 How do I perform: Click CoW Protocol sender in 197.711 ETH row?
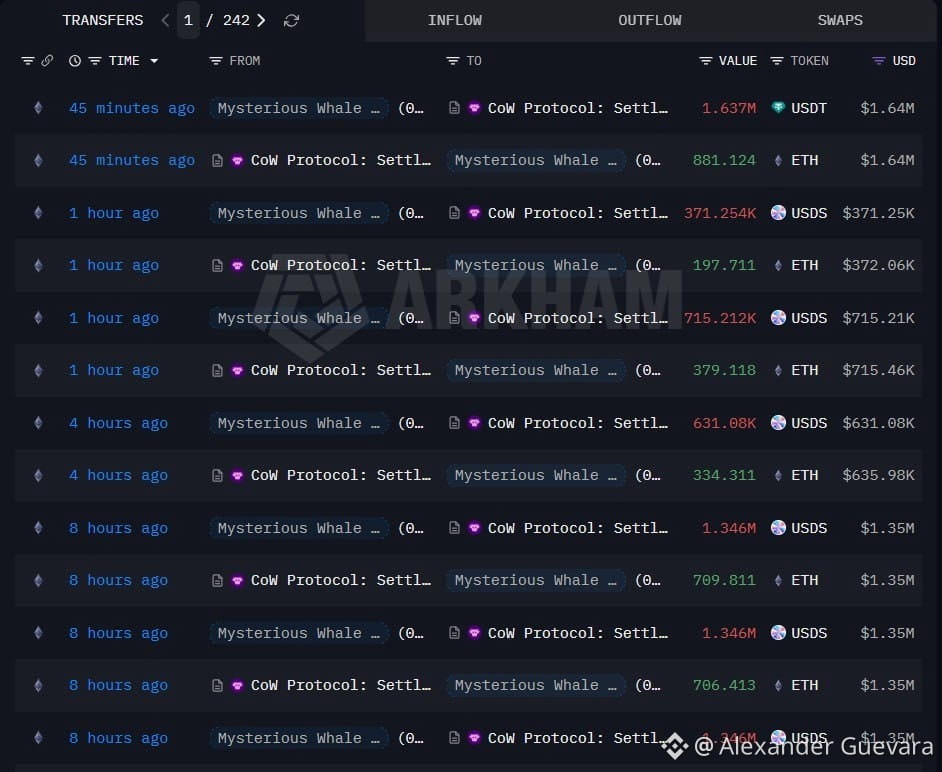(341, 266)
